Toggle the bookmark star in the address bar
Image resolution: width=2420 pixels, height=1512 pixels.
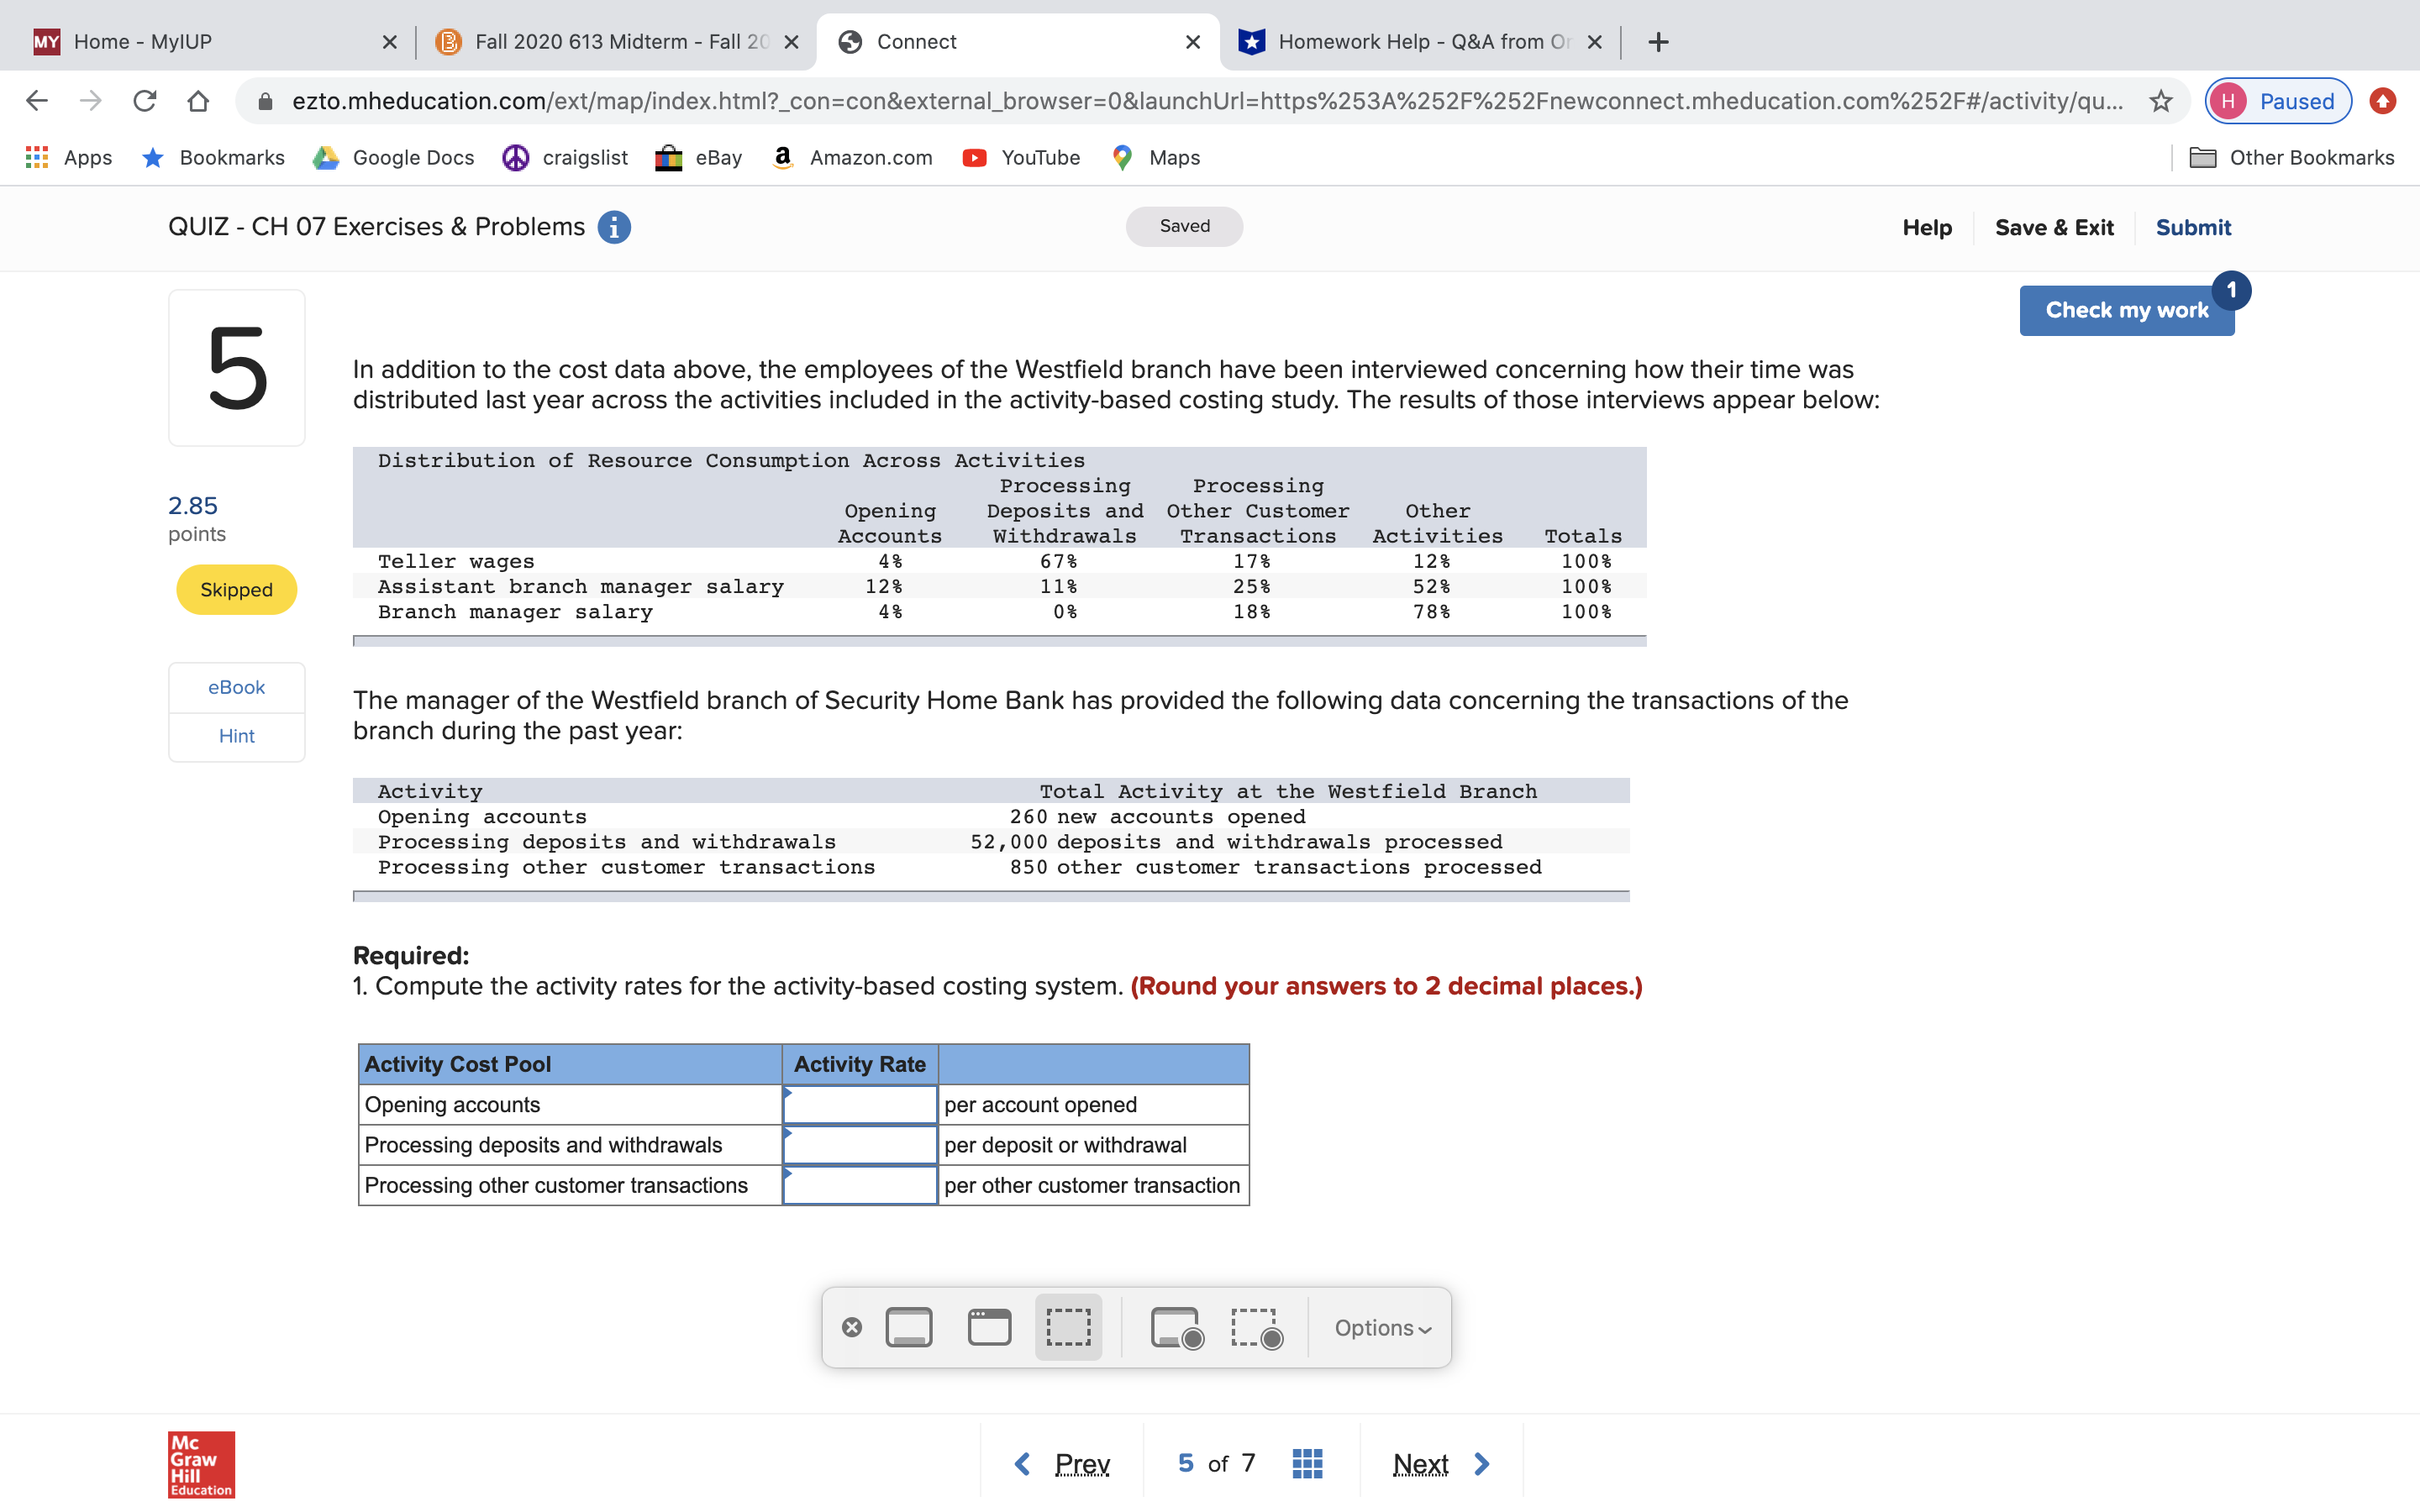[2161, 100]
